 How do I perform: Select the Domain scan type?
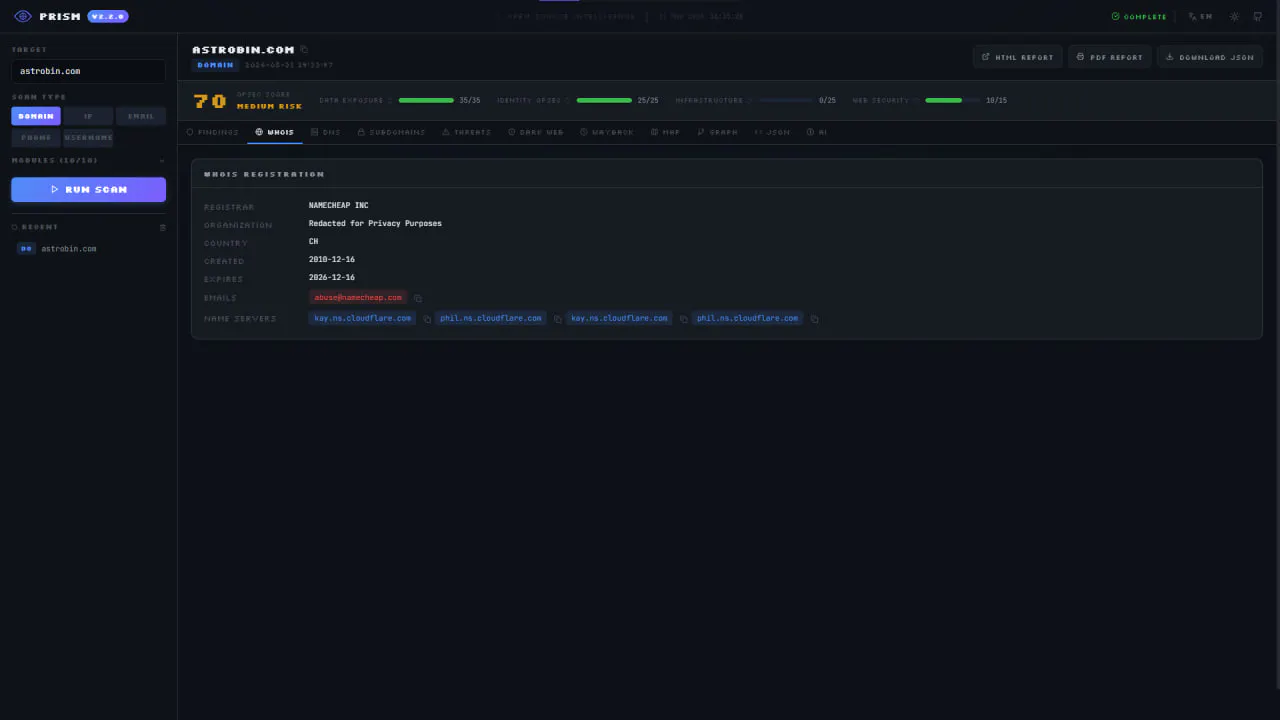pos(36,116)
